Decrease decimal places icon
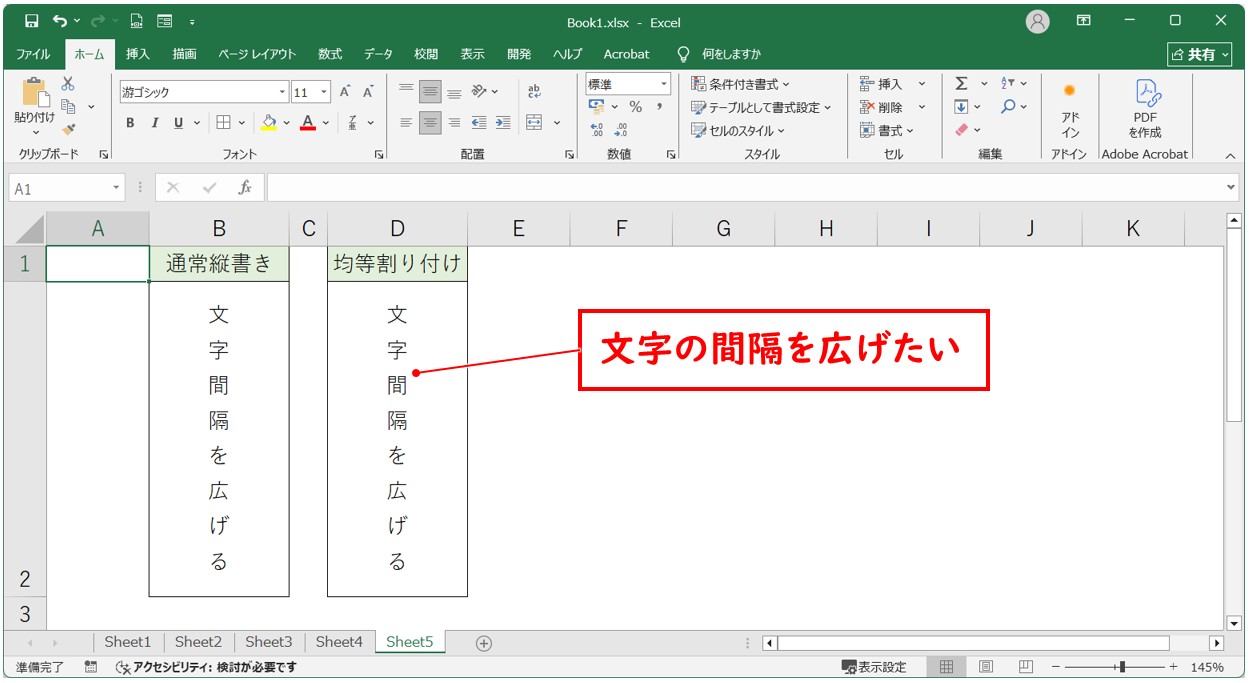 click(x=621, y=130)
